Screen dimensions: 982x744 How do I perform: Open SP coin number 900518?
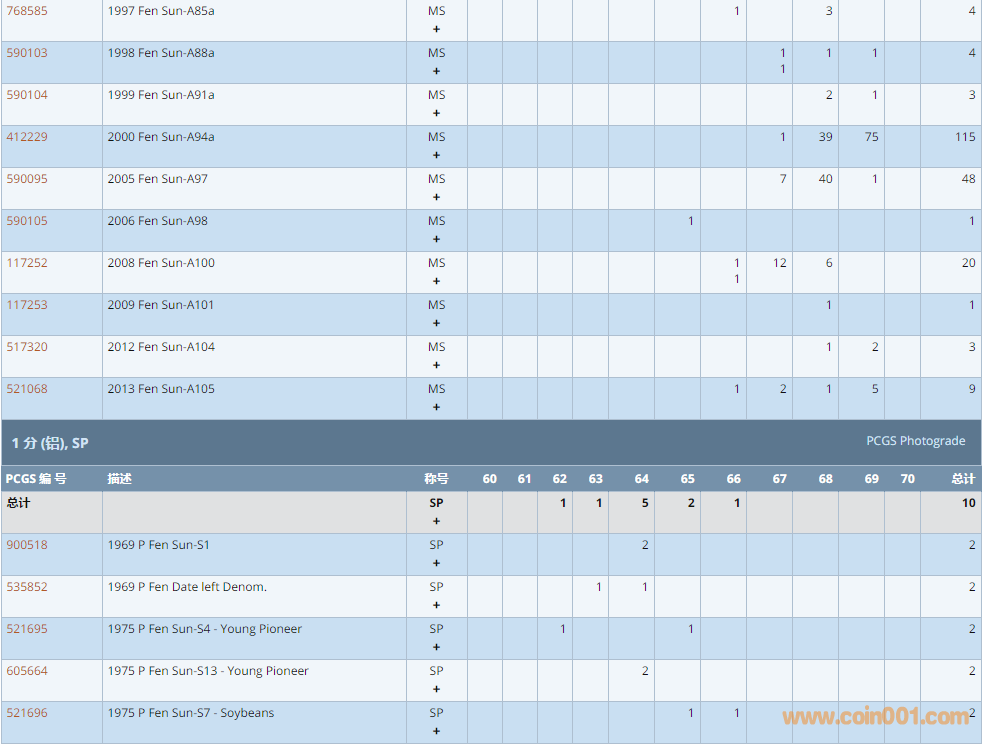coord(27,545)
